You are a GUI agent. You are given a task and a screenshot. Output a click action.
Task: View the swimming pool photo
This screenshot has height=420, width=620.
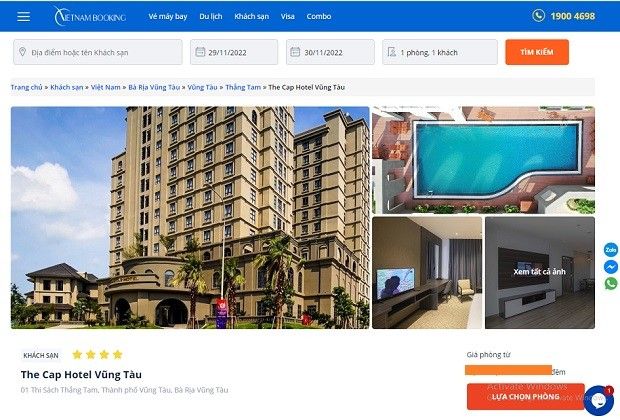(483, 160)
